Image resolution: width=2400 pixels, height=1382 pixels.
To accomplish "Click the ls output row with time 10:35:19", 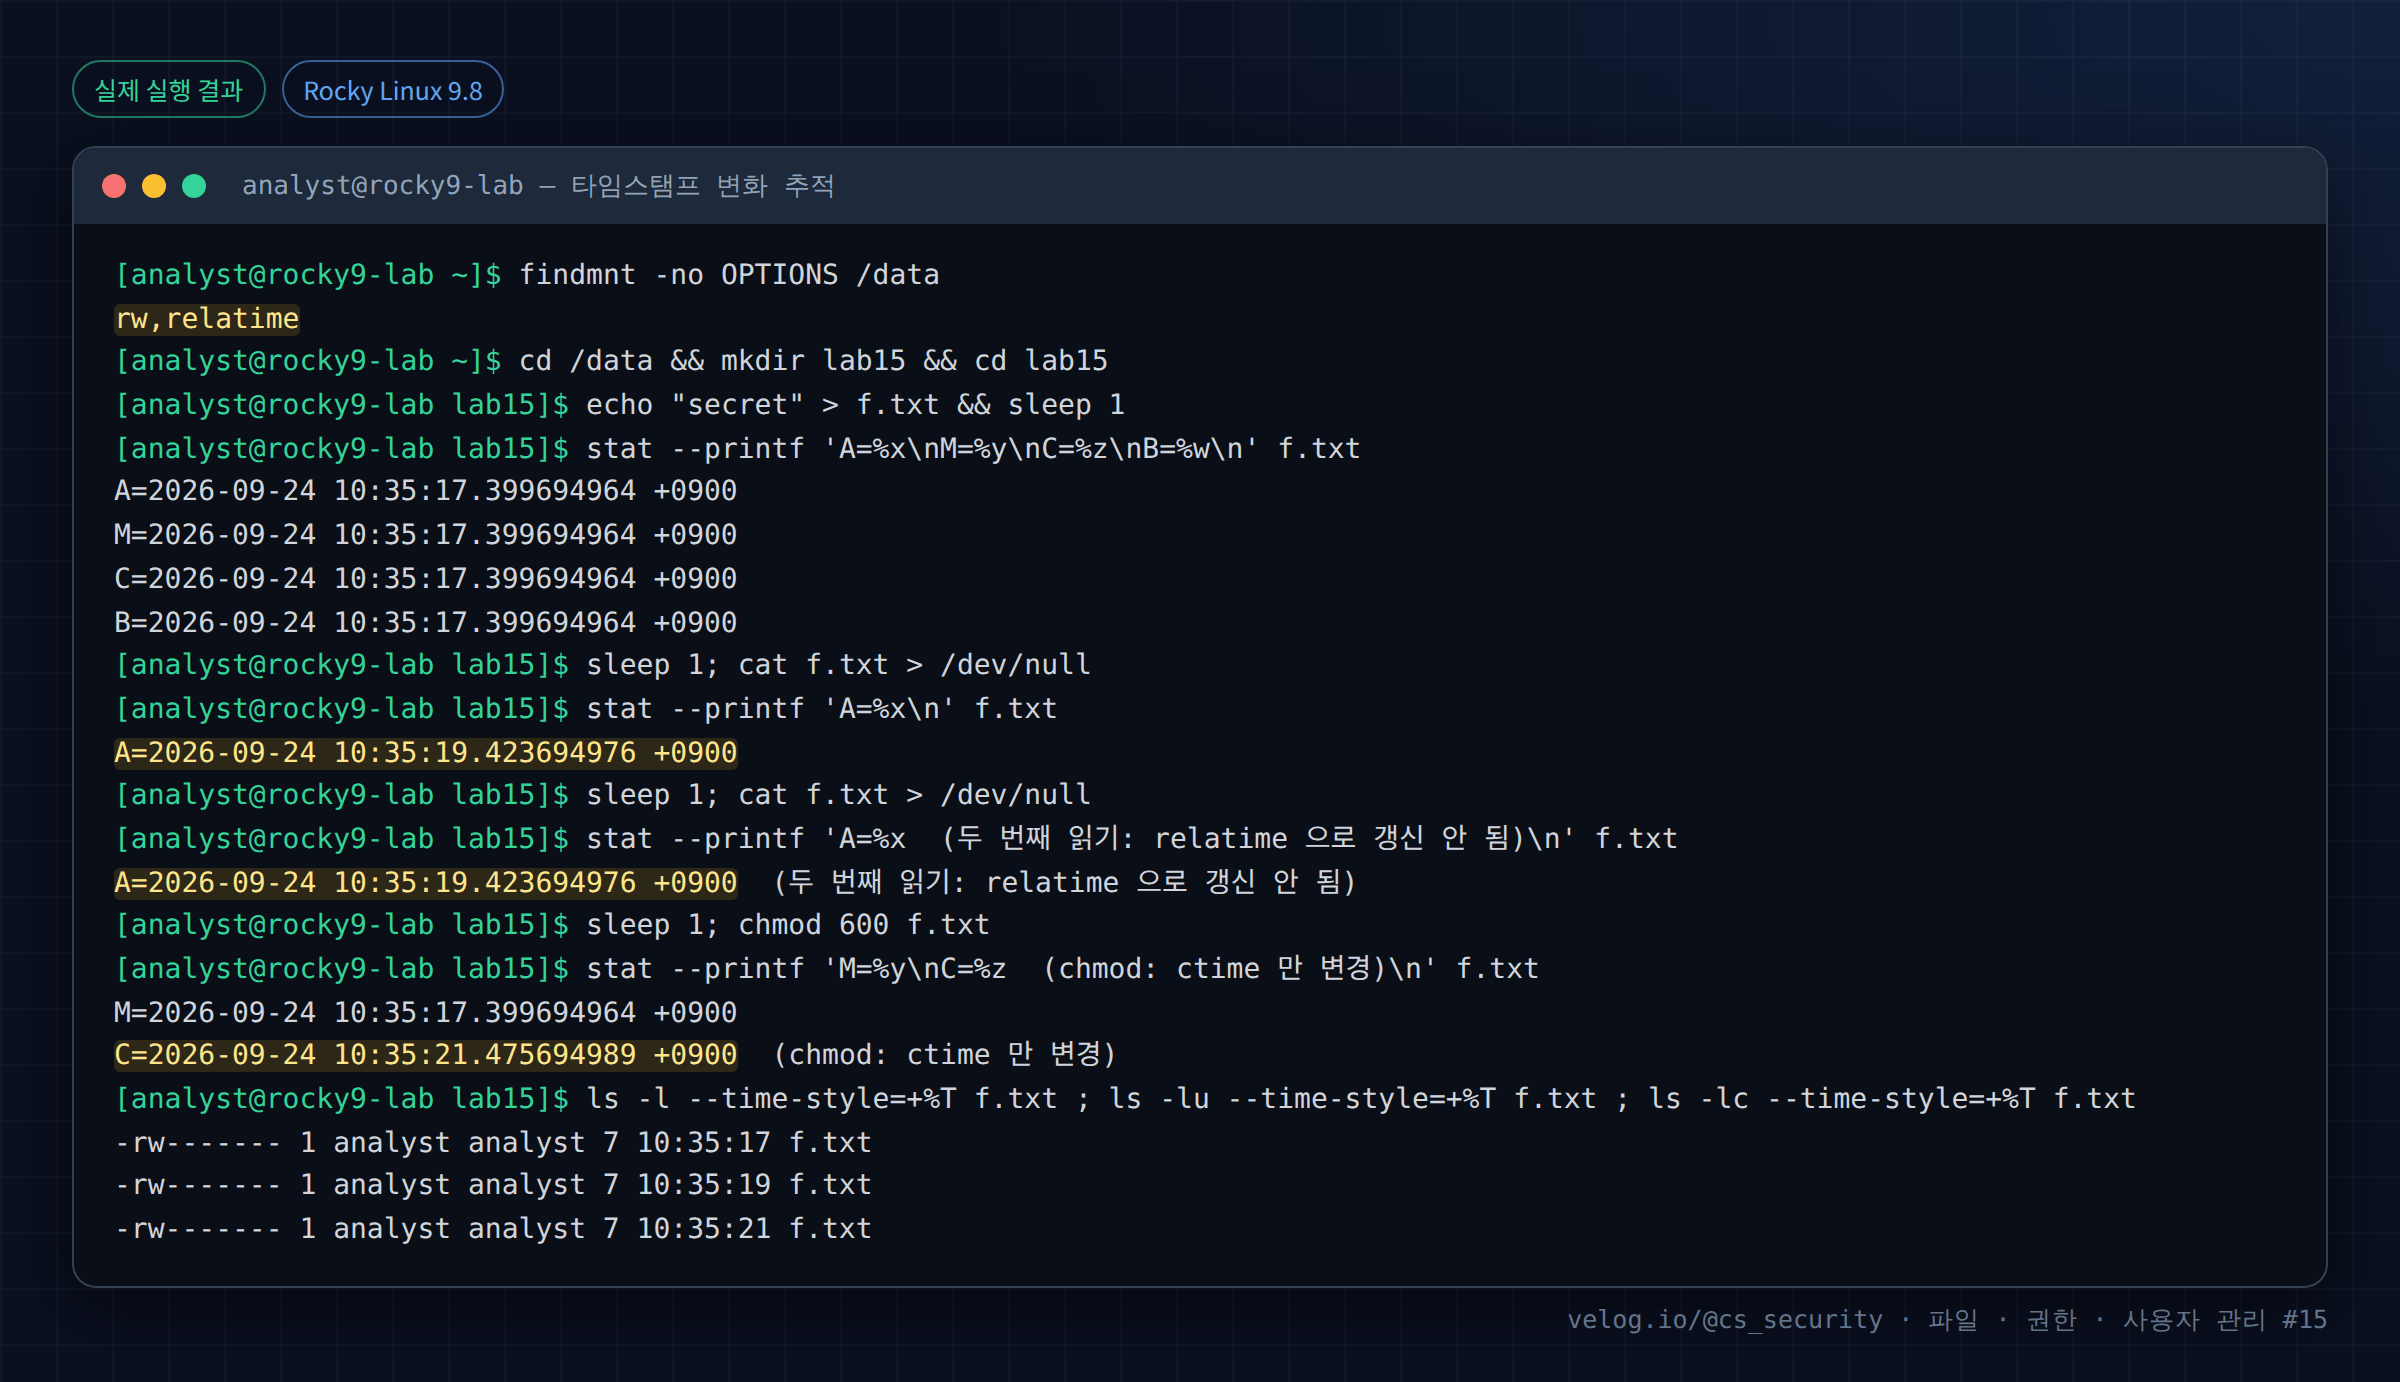I will point(493,1184).
